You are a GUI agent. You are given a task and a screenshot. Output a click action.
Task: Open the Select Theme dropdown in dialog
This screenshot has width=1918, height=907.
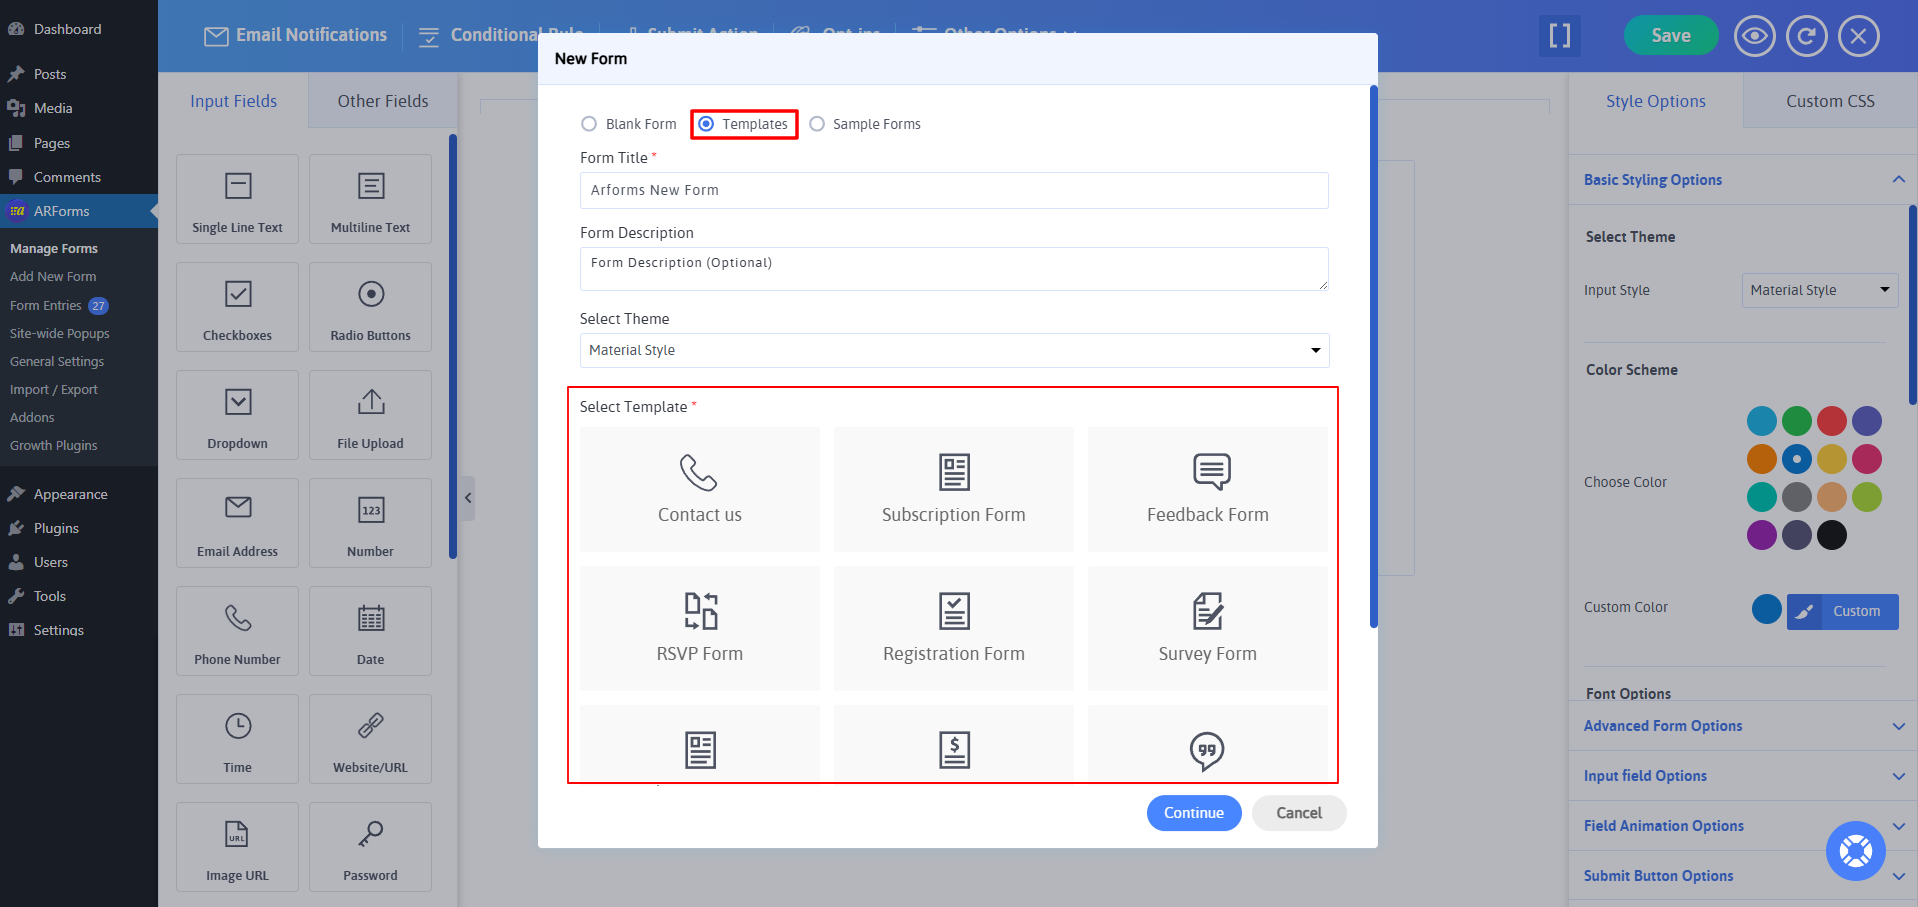point(954,350)
